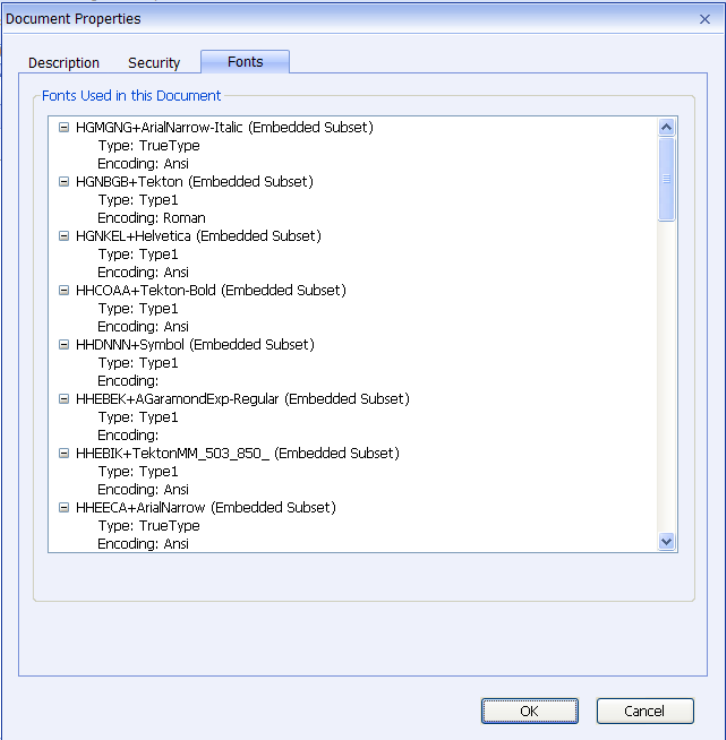Image resolution: width=726 pixels, height=740 pixels.
Task: Click the font list scrollbar thumb
Action: [667, 179]
